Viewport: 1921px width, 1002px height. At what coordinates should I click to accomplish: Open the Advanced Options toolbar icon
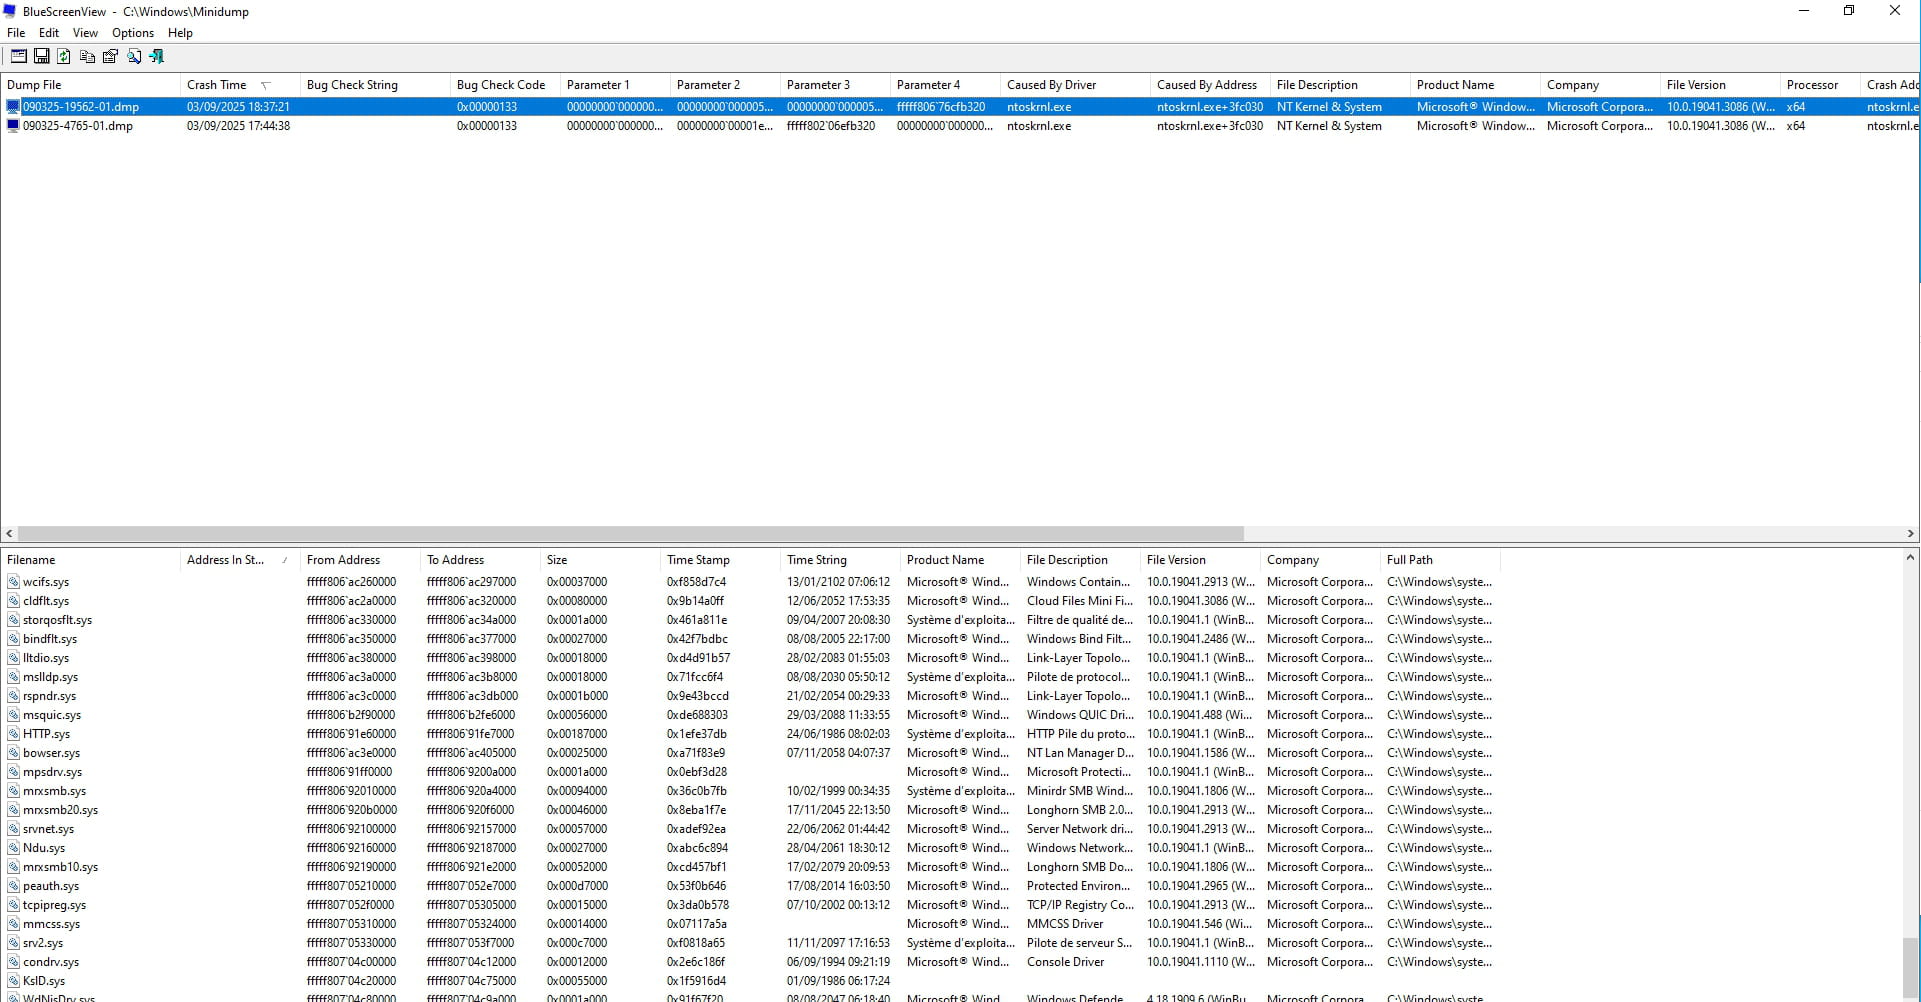pyautogui.click(x=18, y=56)
